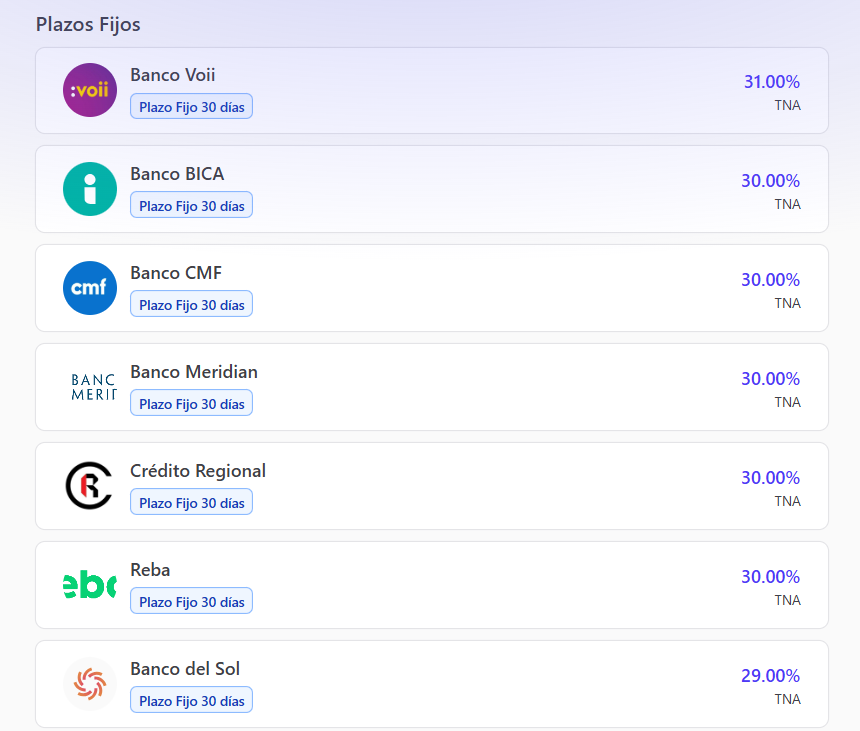Screen dimensions: 860x731
Task: Click the Banco Voii purple logo
Action: pos(90,90)
